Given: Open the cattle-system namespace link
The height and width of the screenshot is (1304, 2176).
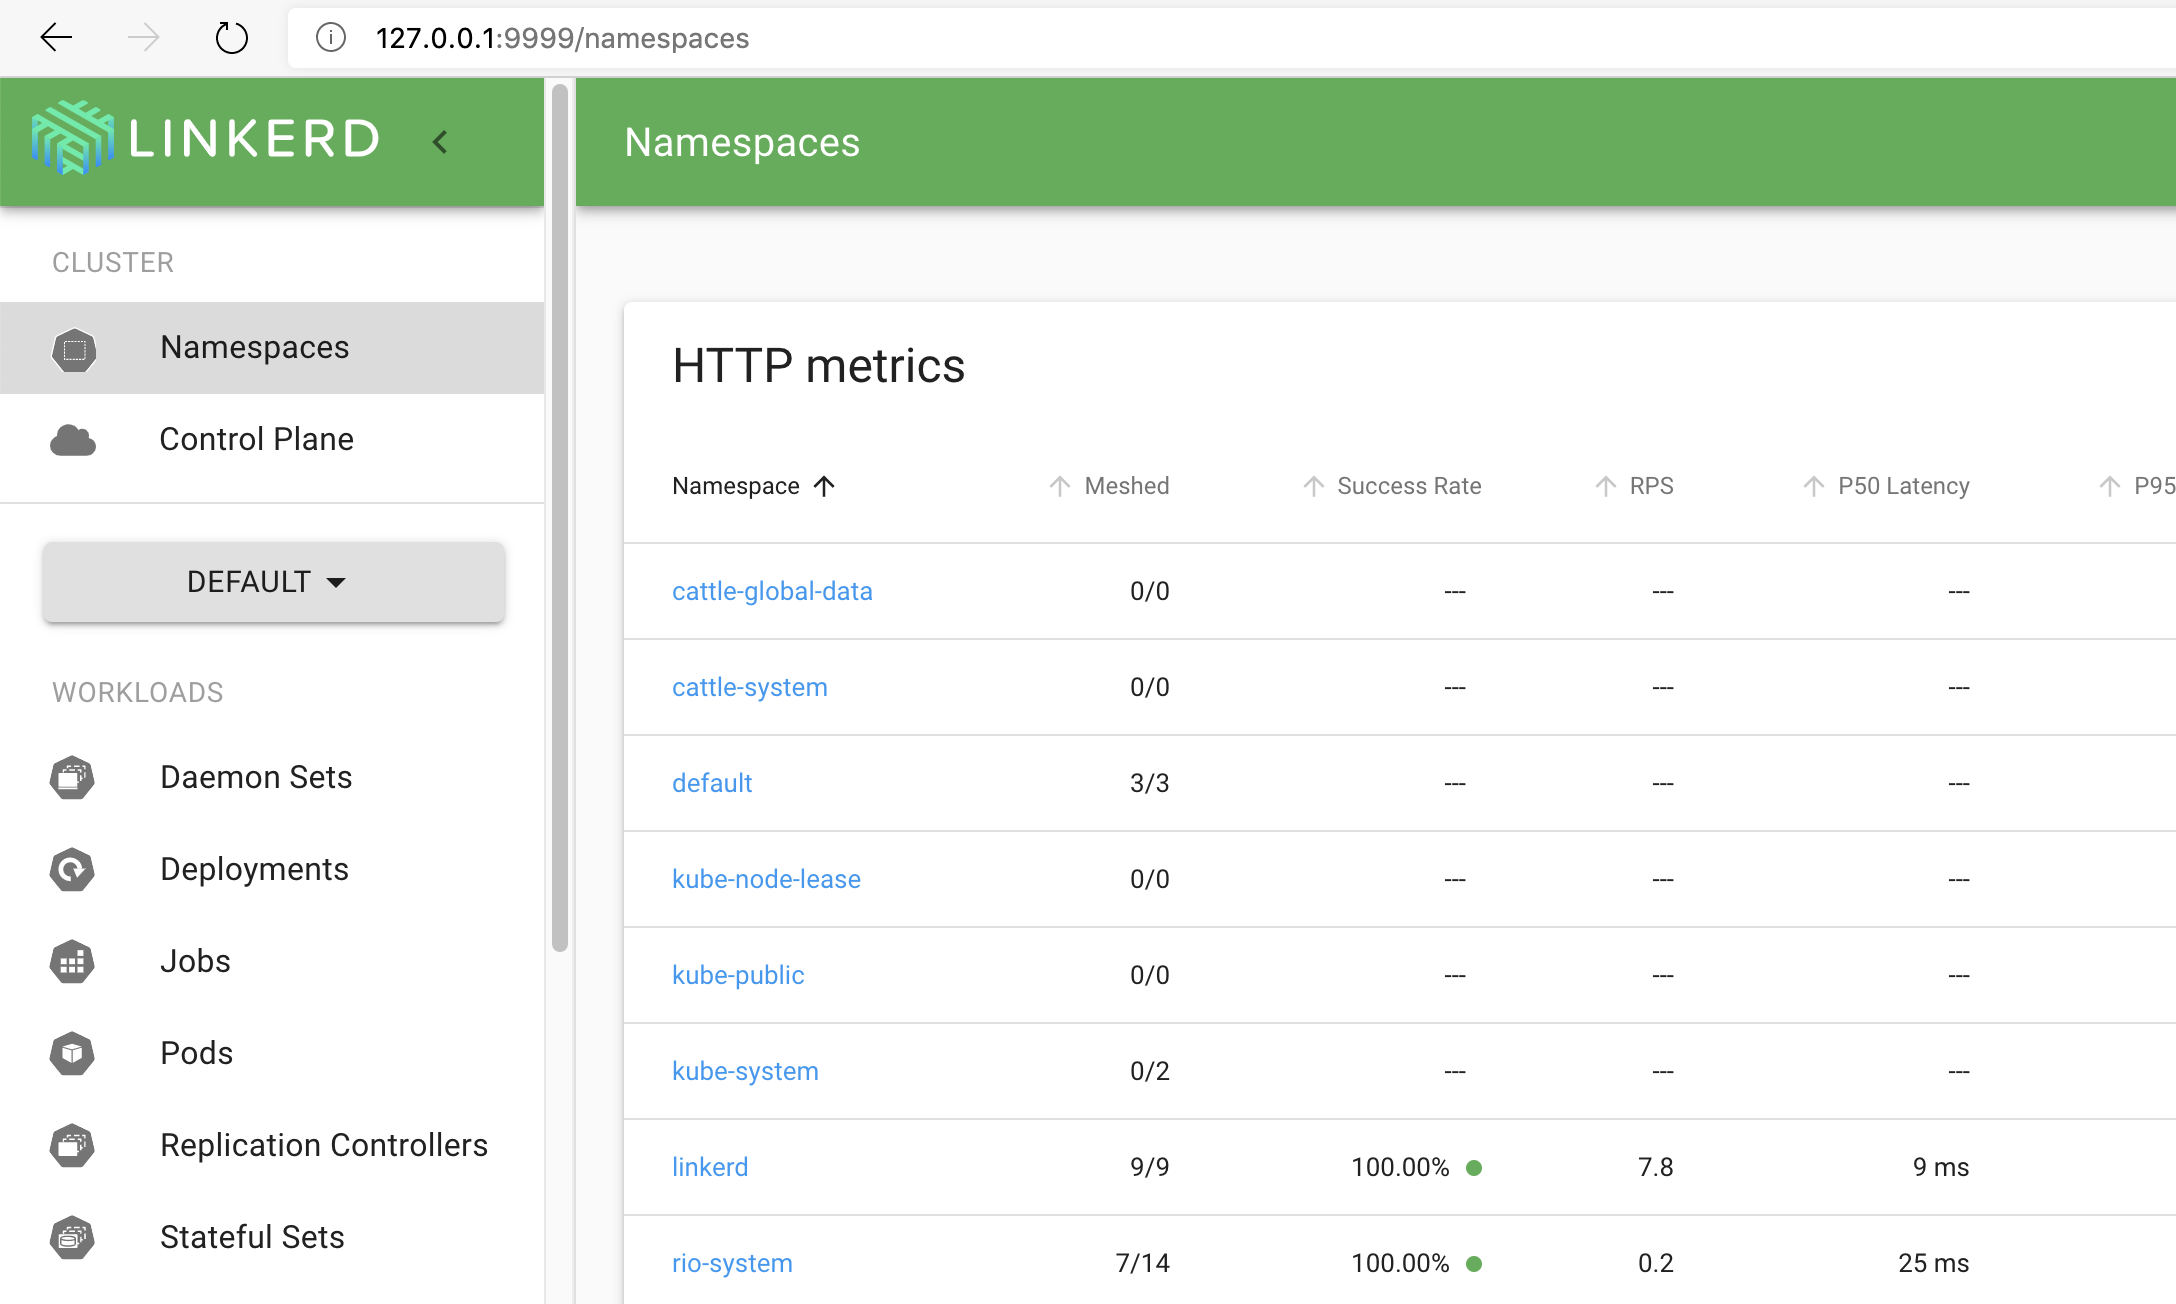Looking at the screenshot, I should 750,687.
